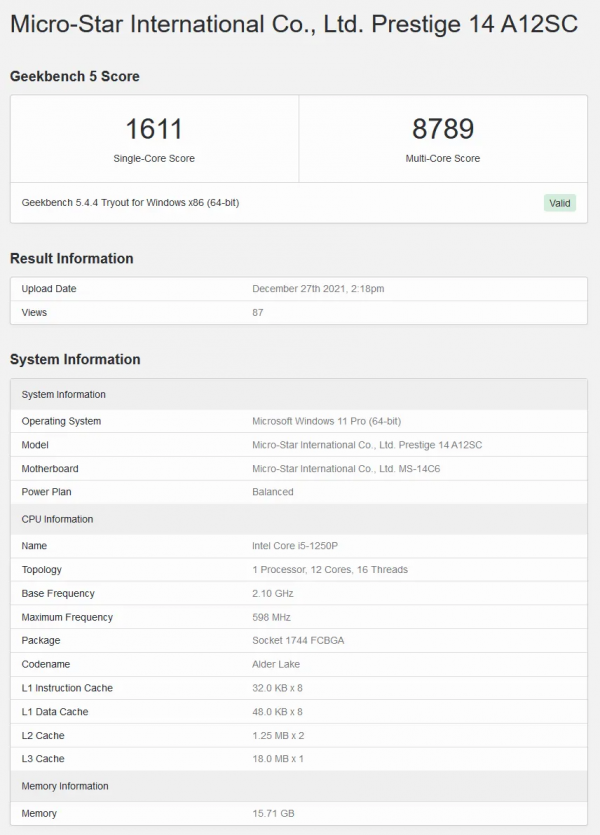This screenshot has width=600, height=835.
Task: Click the Power Plan value Balanced
Action: (x=273, y=492)
